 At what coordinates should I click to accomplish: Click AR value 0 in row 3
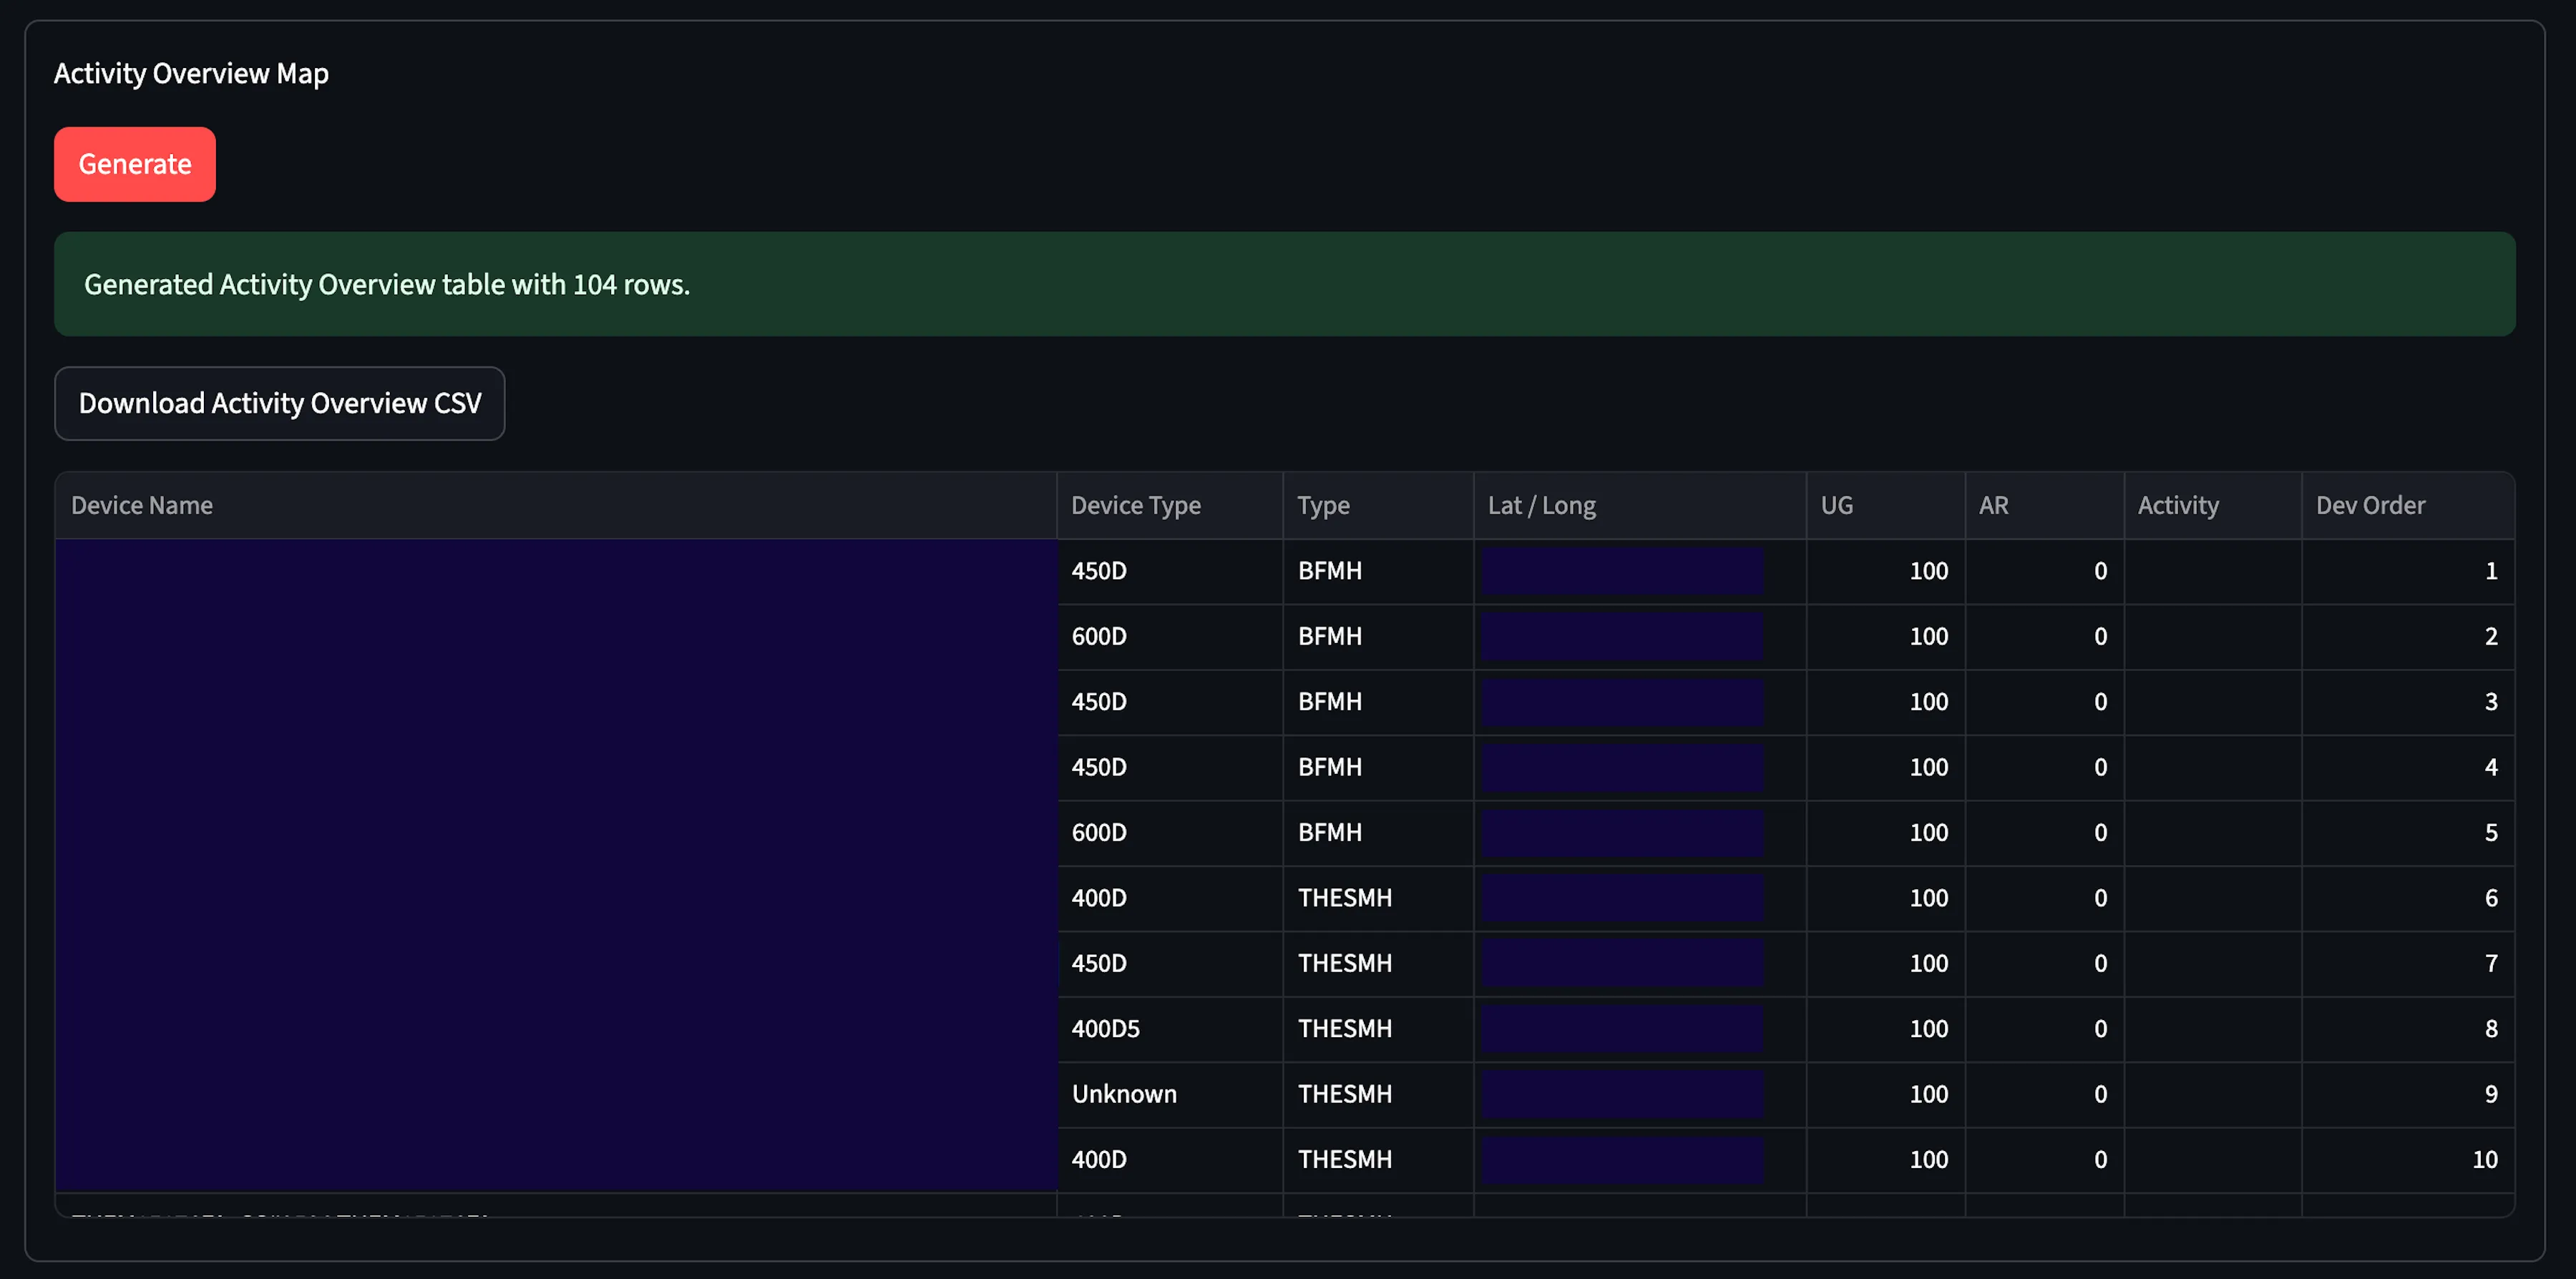tap(2099, 701)
